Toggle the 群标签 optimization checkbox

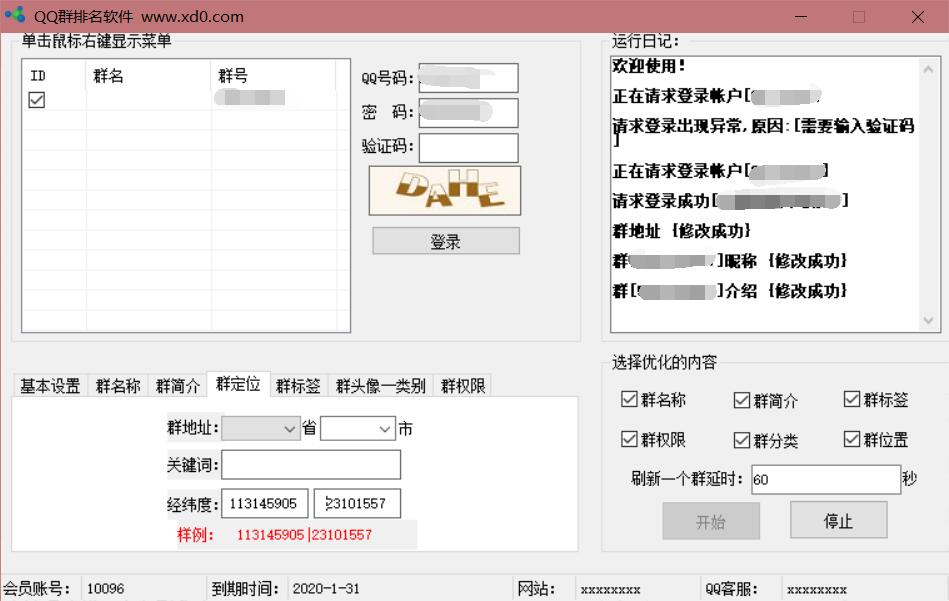pyautogui.click(x=852, y=399)
